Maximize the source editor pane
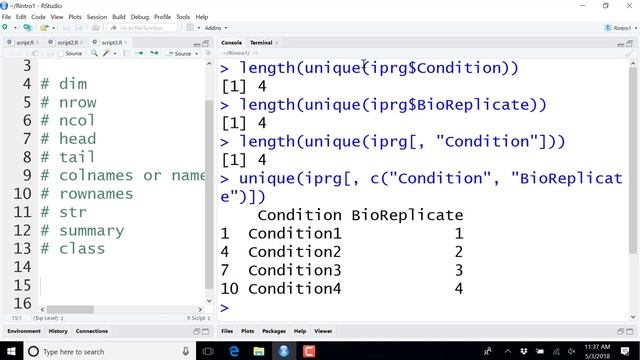The image size is (640, 360). (x=206, y=43)
